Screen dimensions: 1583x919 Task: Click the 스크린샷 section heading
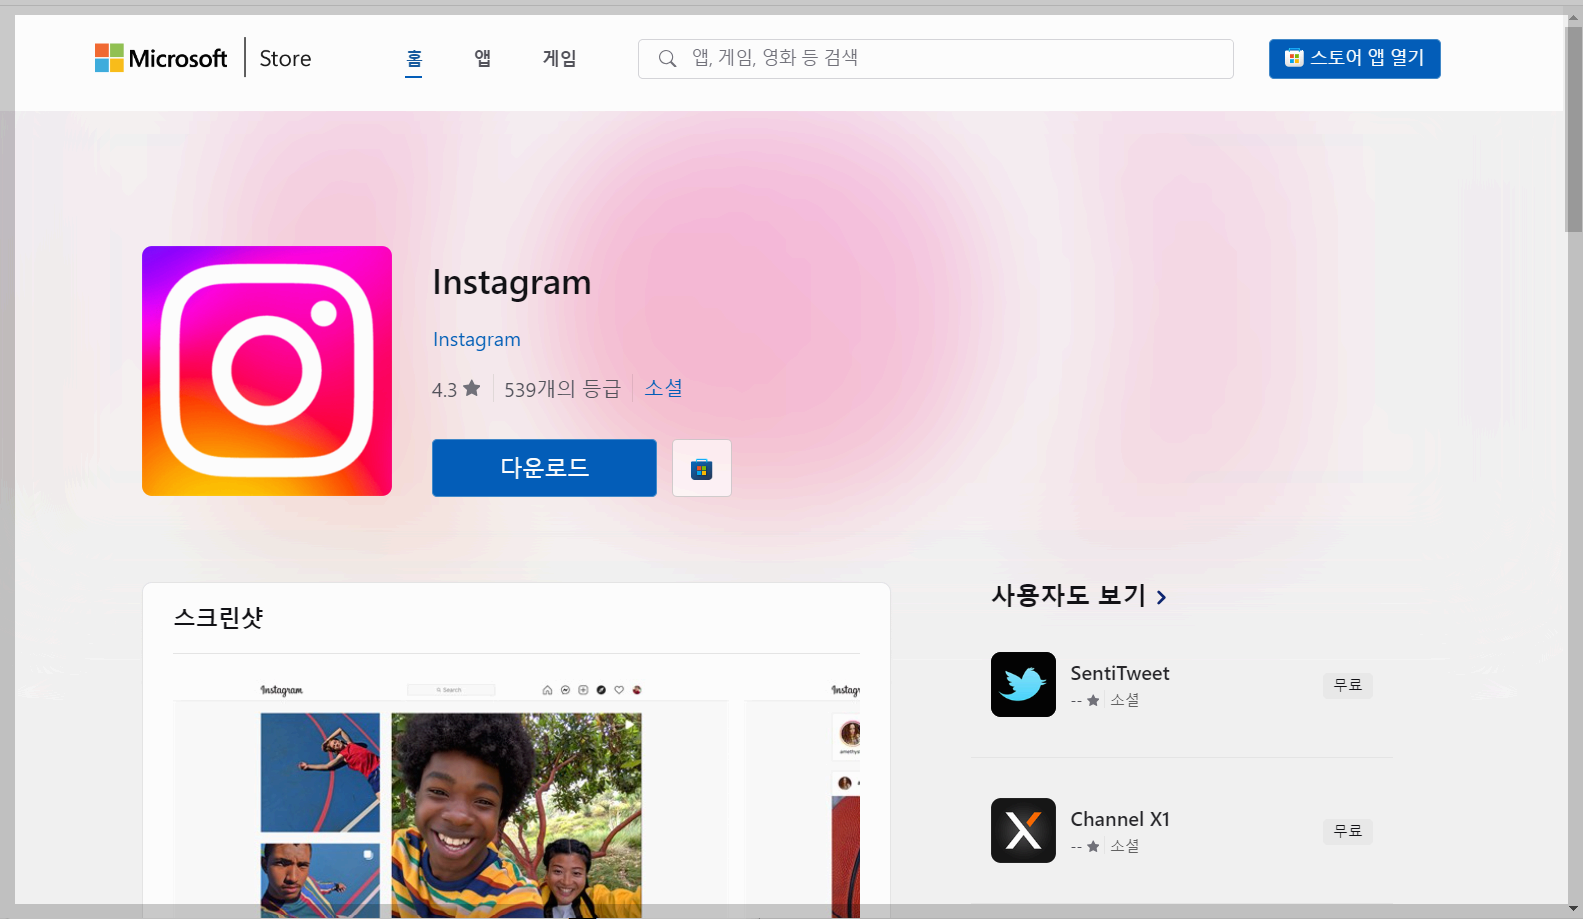coord(218,618)
